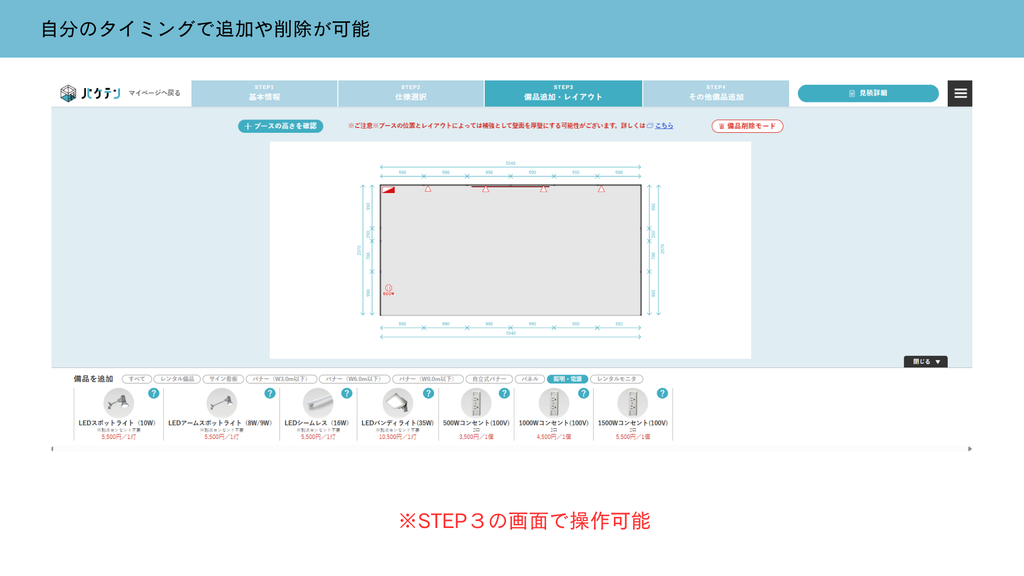The width and height of the screenshot is (1024, 576).
Task: Filter items by バナー (W9.0m以下)
Action: 428,379
